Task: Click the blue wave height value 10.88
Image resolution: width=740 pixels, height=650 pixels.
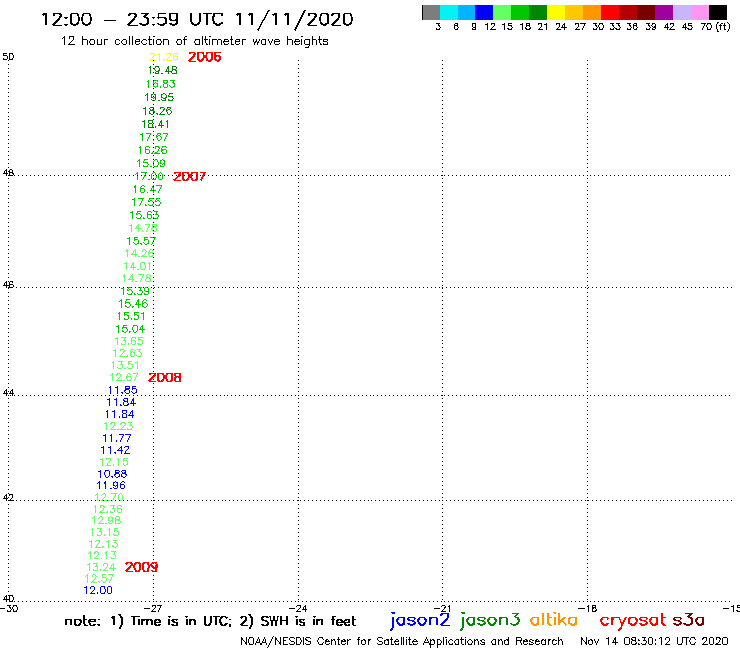Action: 112,474
